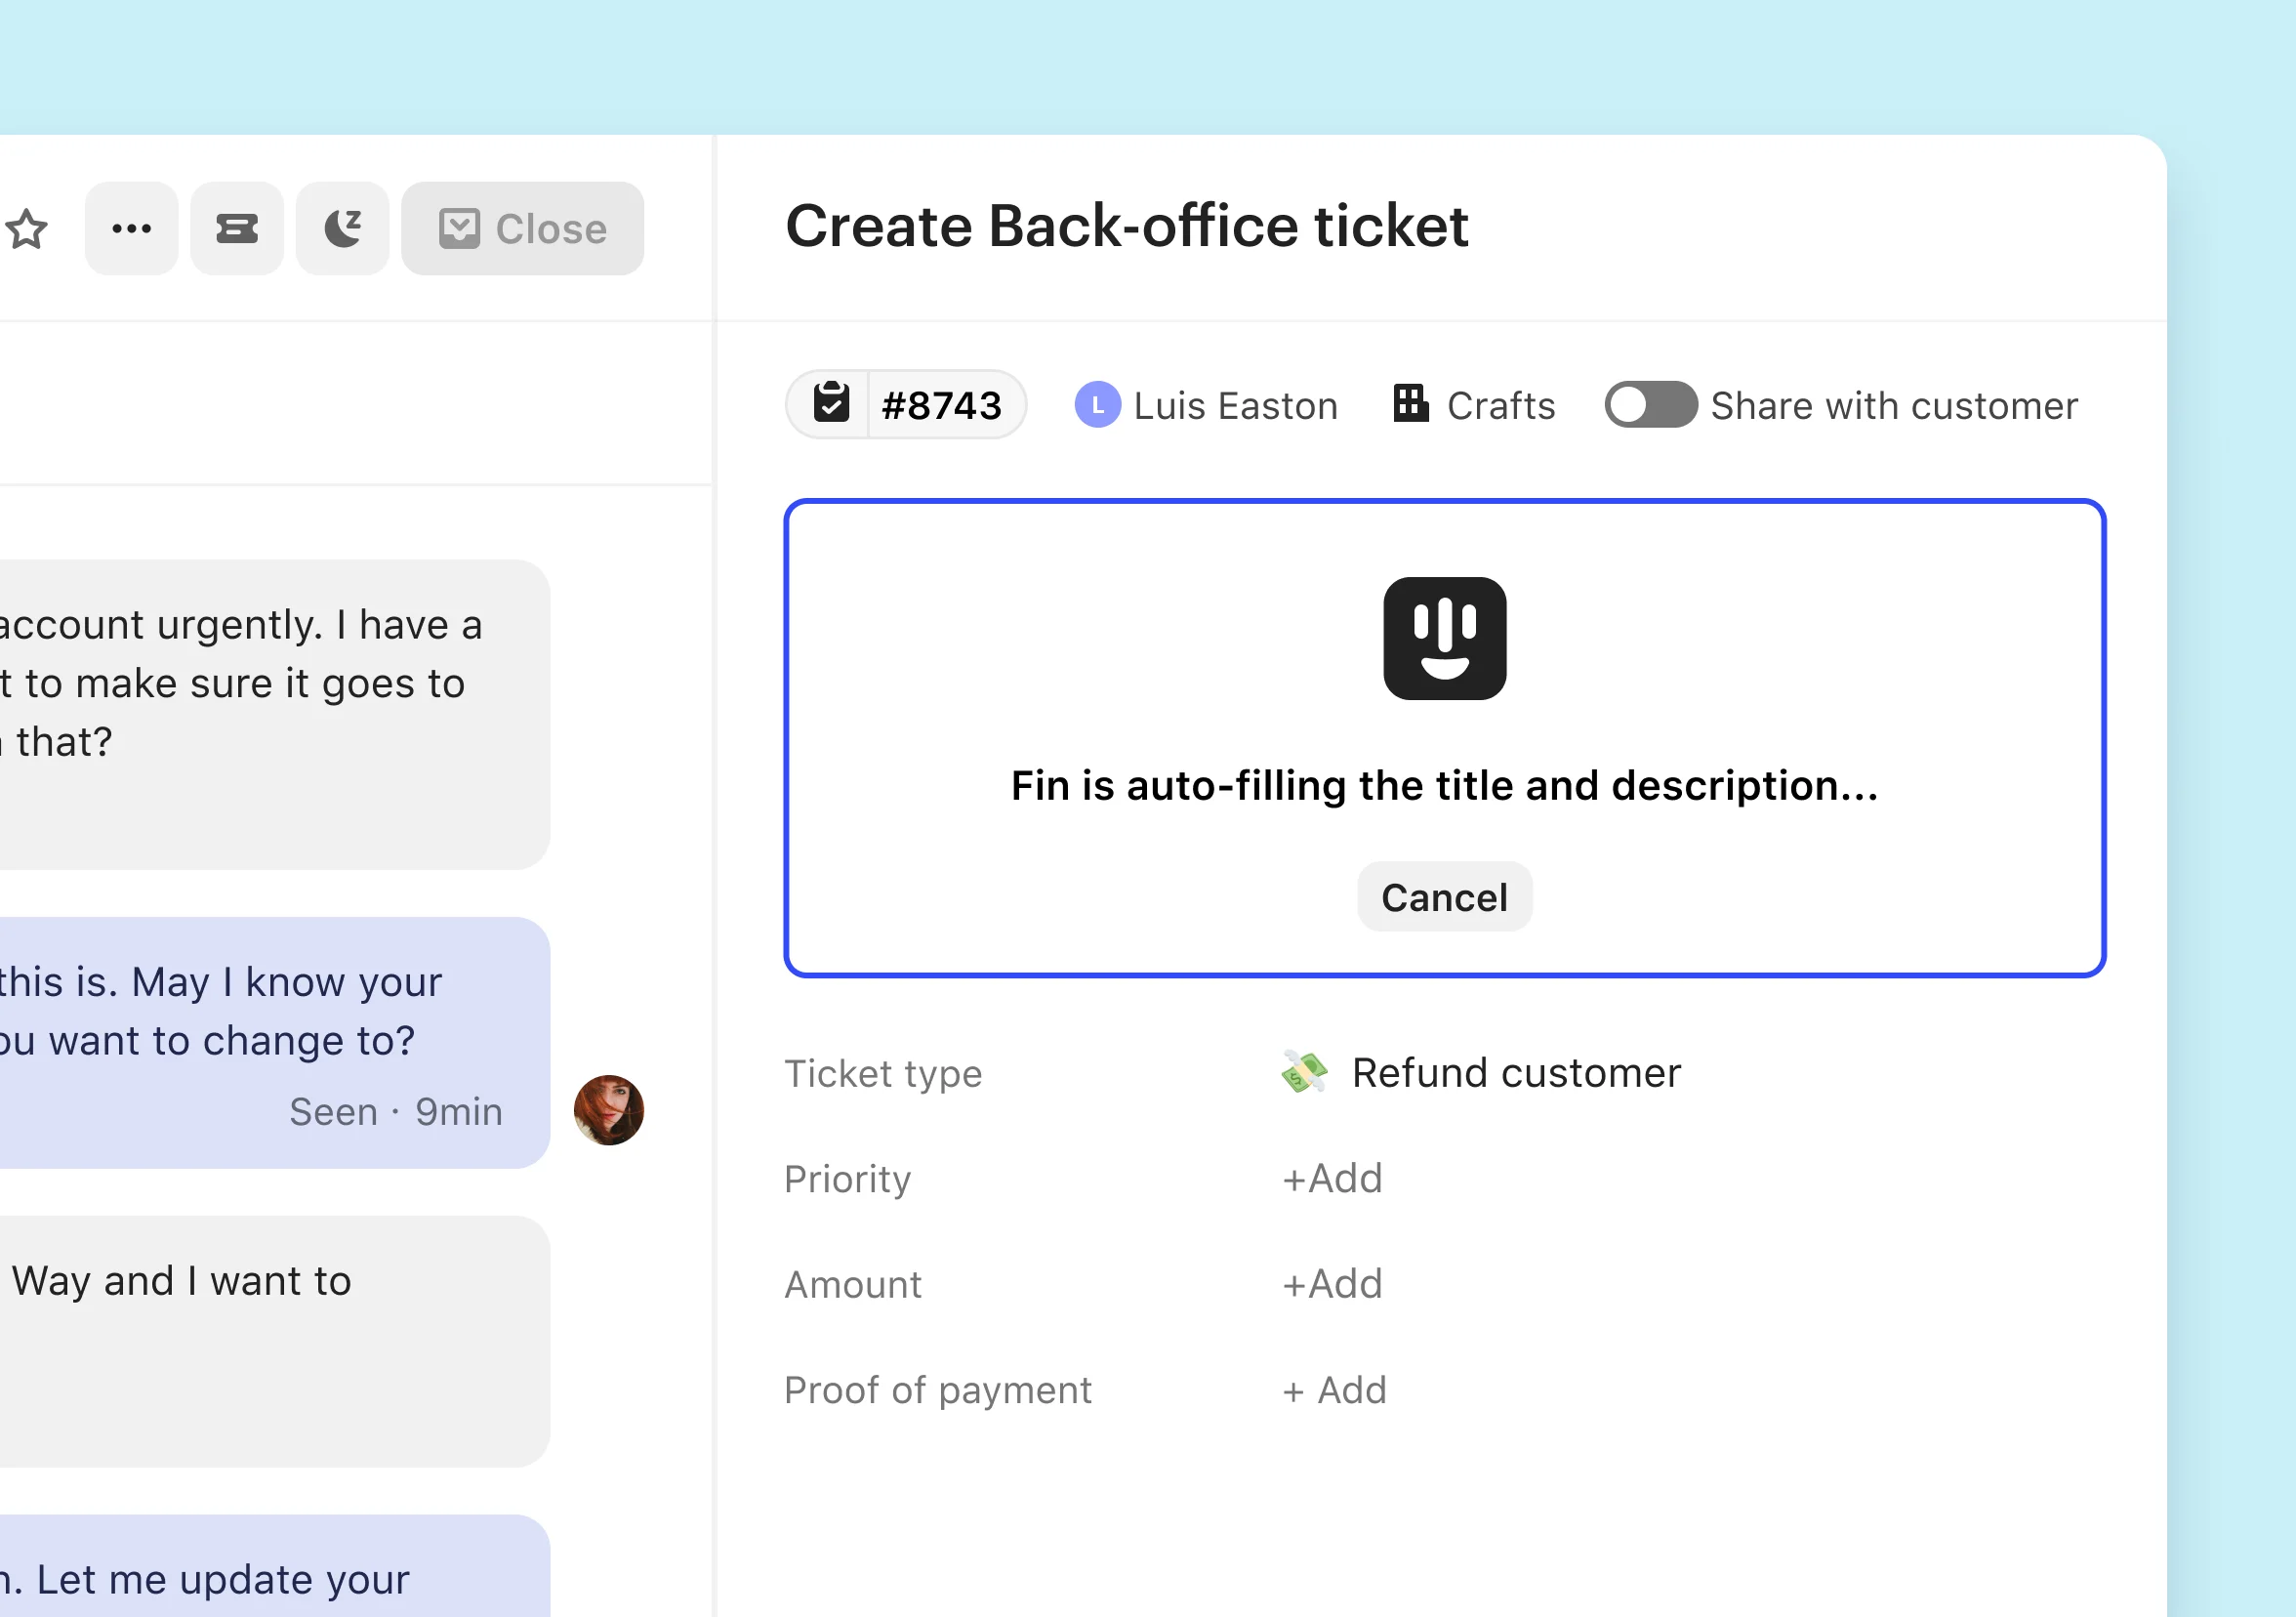Click the message containing Way and I want to
The width and height of the screenshot is (2296, 1617).
point(275,1341)
